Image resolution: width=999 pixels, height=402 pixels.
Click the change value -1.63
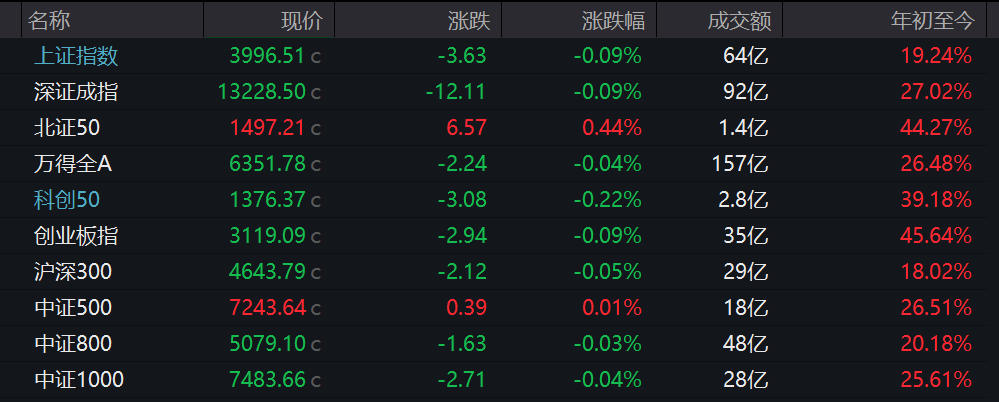(462, 344)
